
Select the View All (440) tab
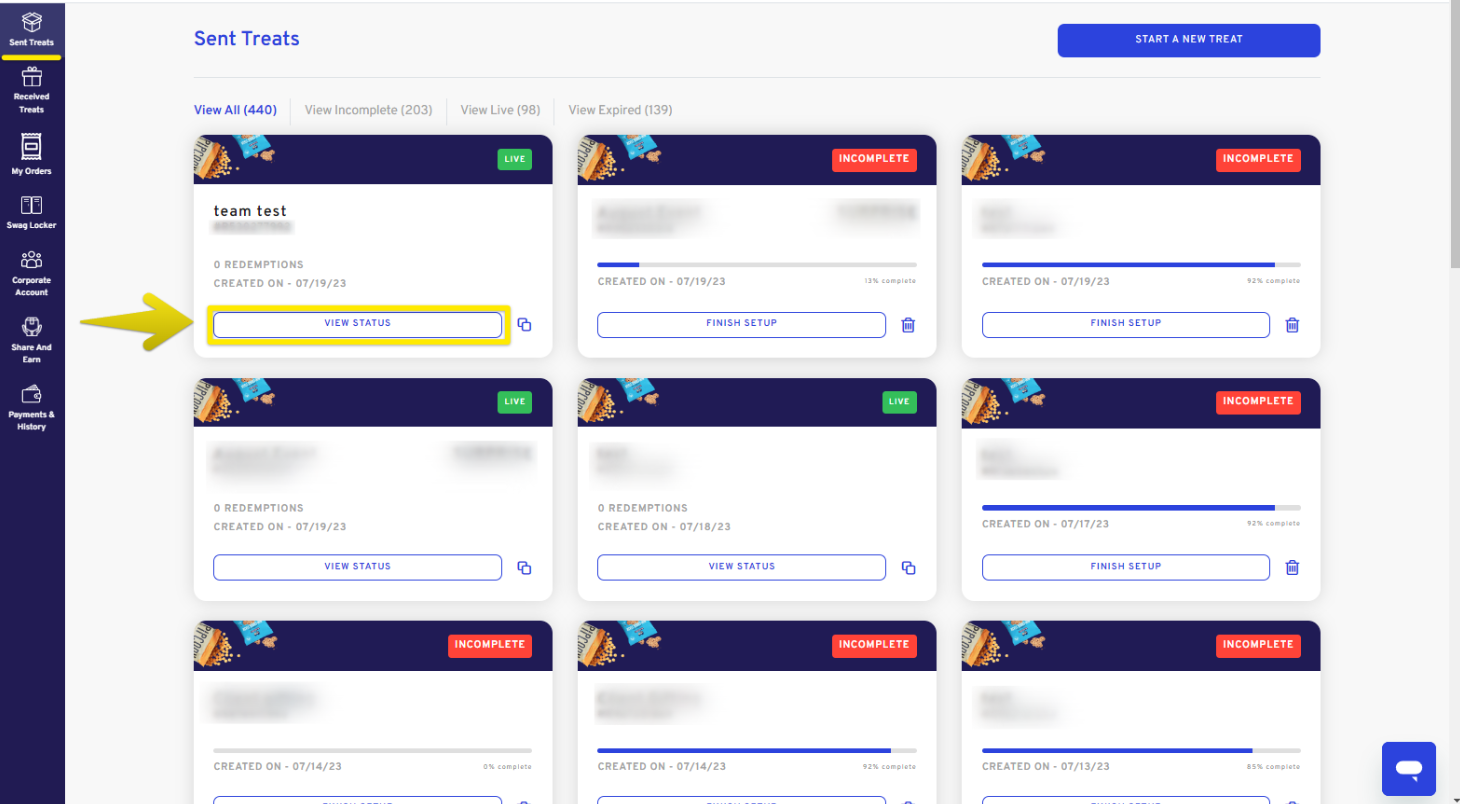click(x=235, y=110)
